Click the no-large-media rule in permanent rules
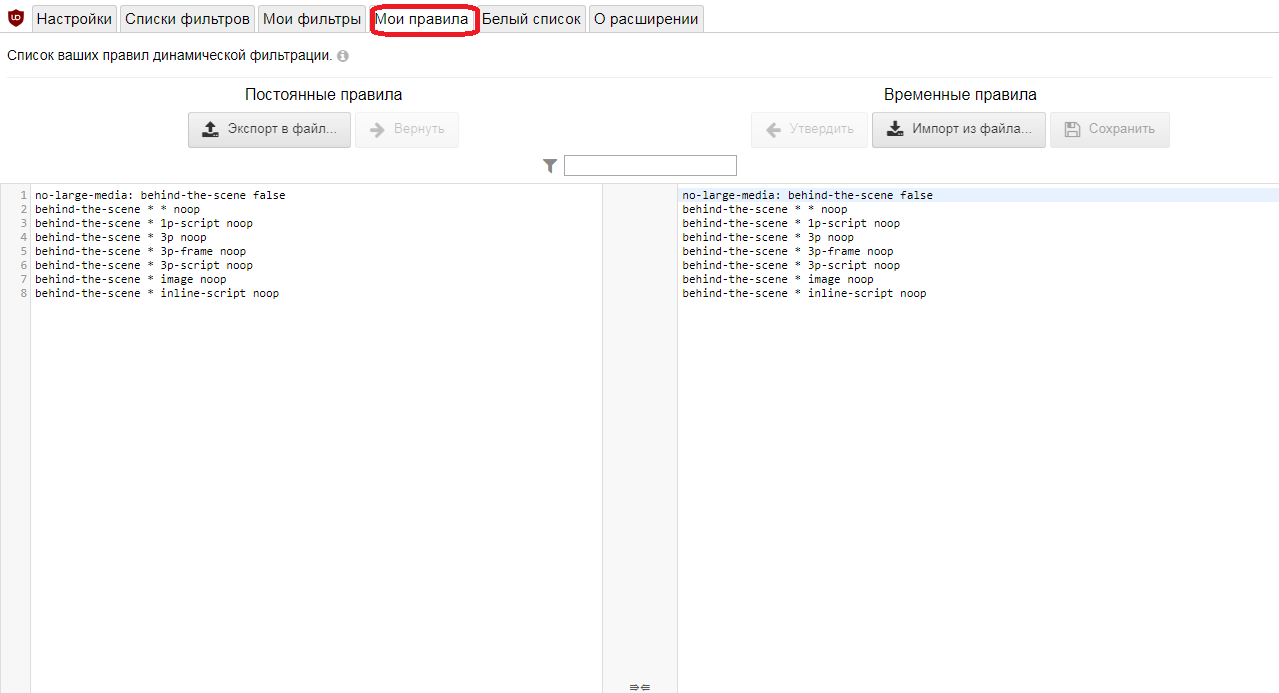1279x693 pixels. [160, 195]
